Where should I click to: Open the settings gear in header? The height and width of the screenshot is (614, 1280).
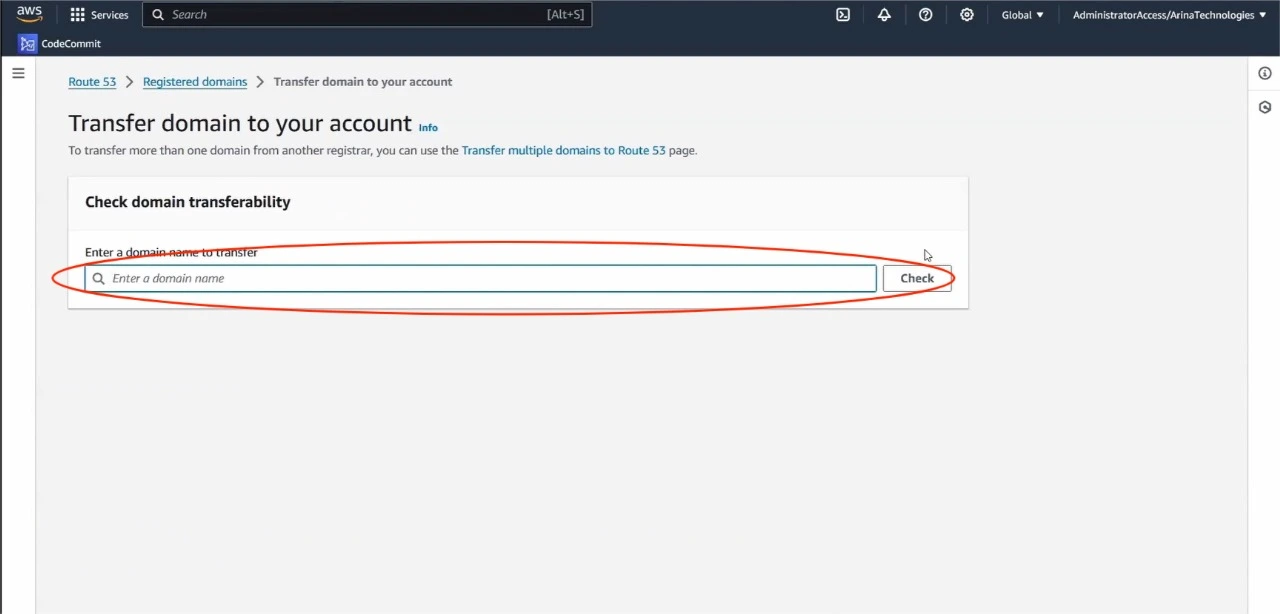click(x=966, y=15)
